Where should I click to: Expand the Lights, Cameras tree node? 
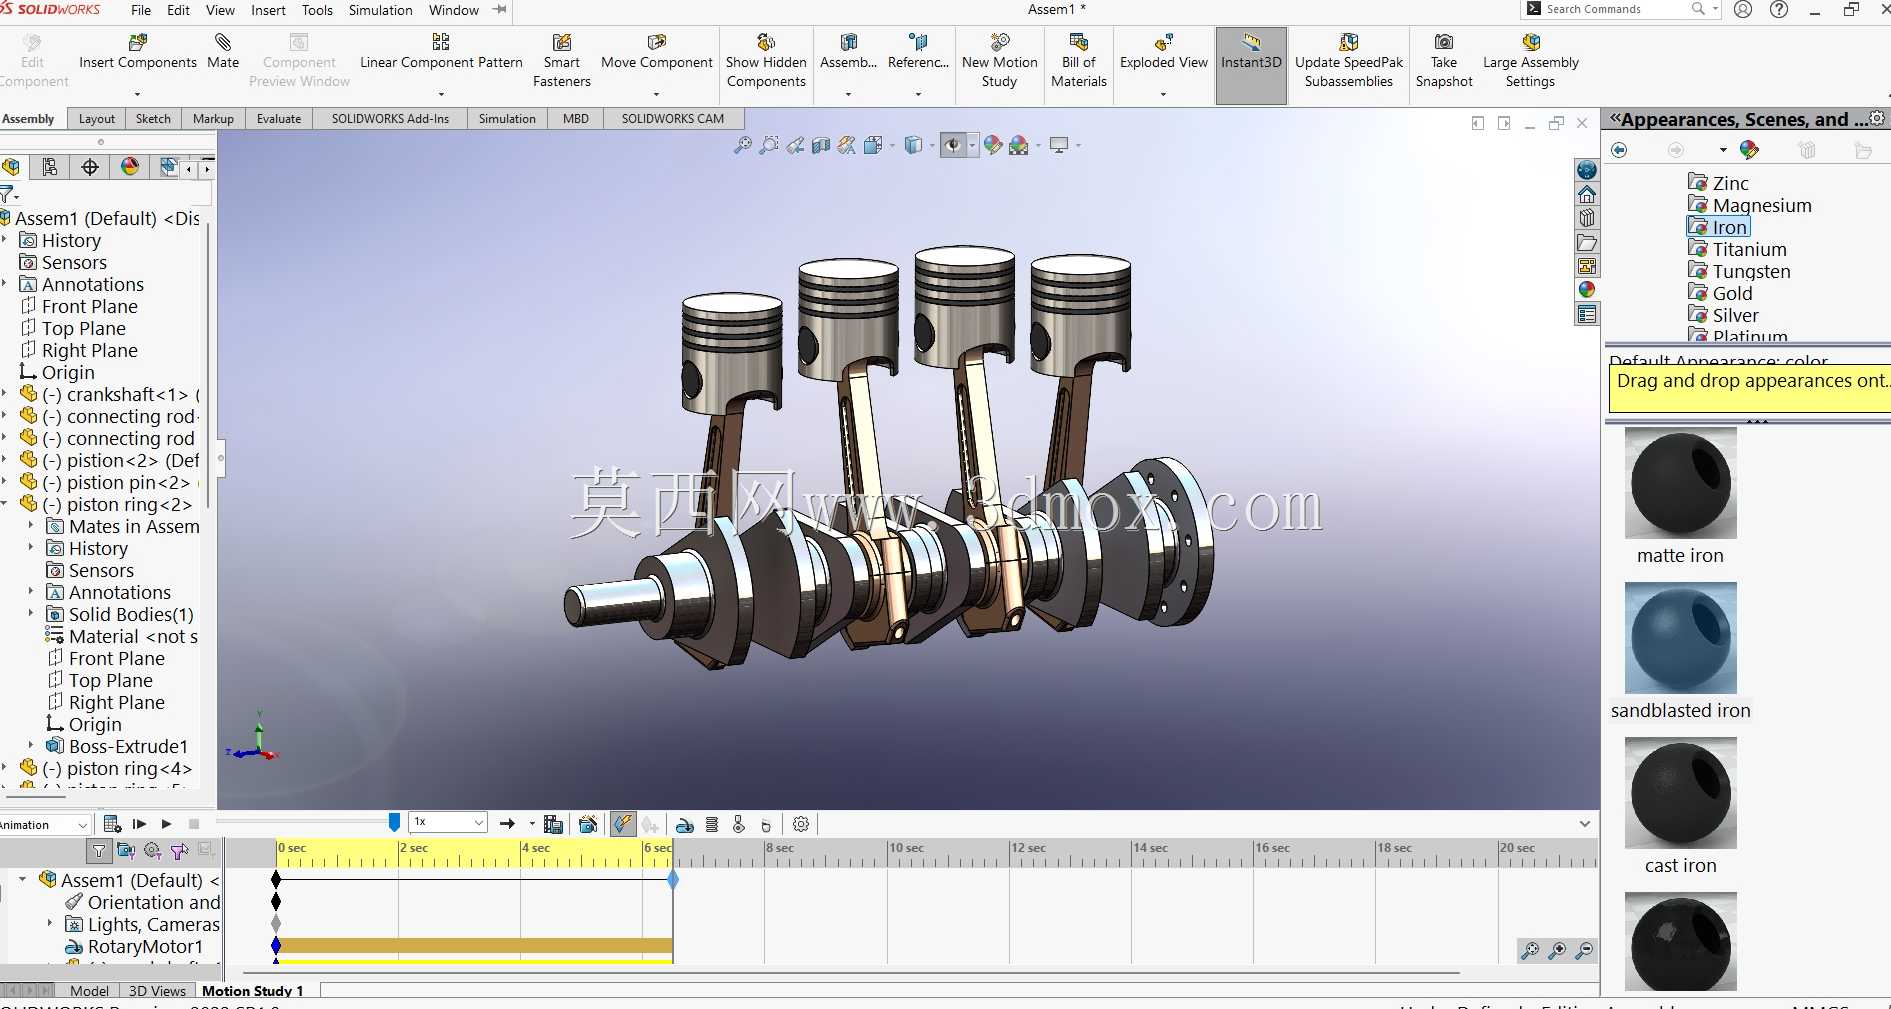tap(50, 923)
